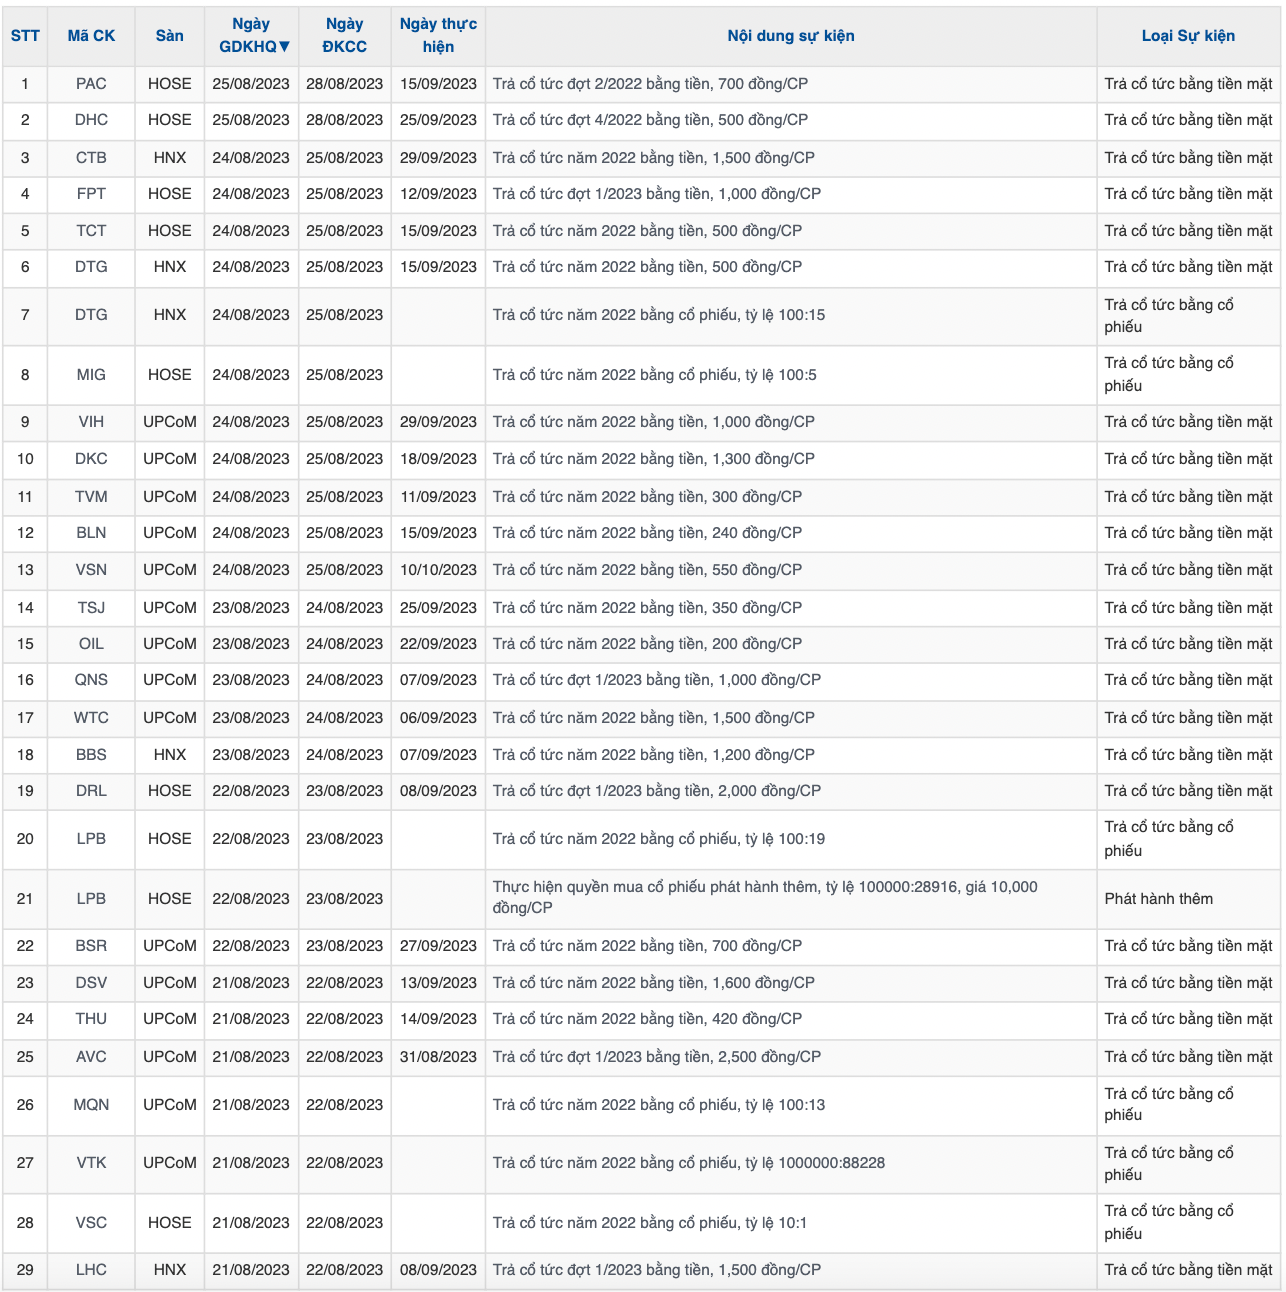
Task: Click the Mã CK column header
Action: pyautogui.click(x=91, y=36)
